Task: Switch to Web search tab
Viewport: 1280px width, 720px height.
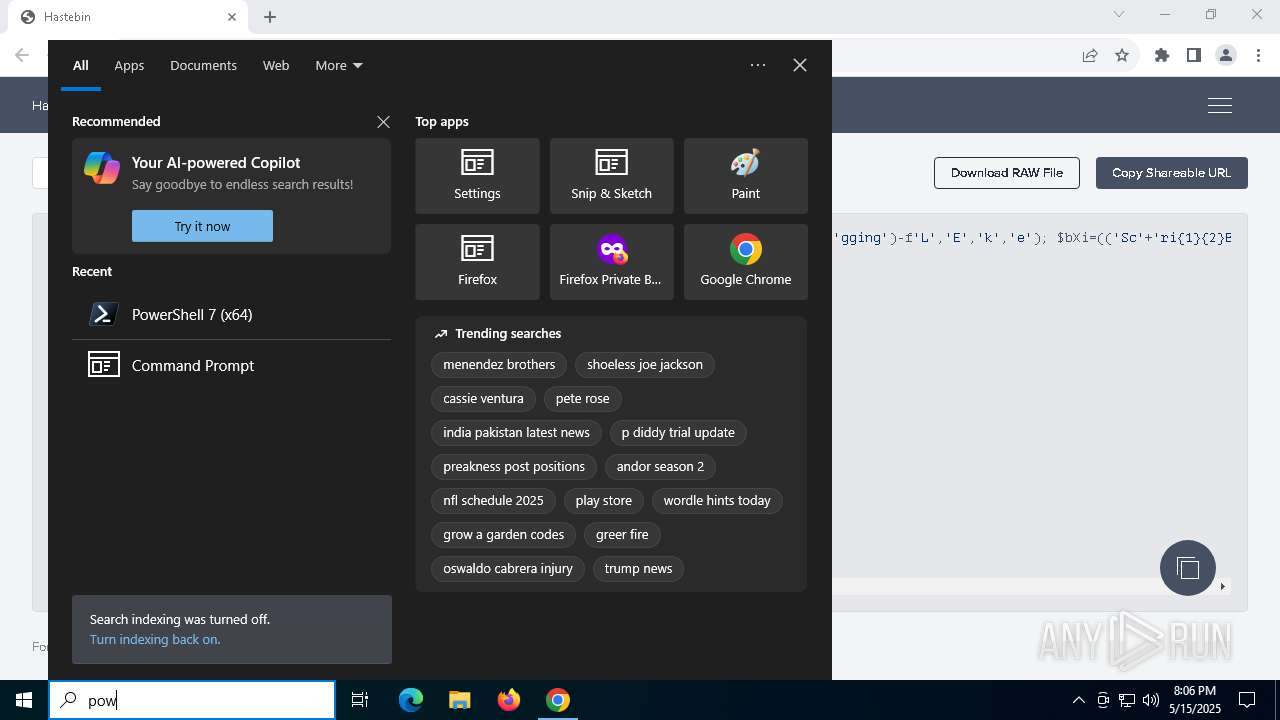Action: click(x=276, y=65)
